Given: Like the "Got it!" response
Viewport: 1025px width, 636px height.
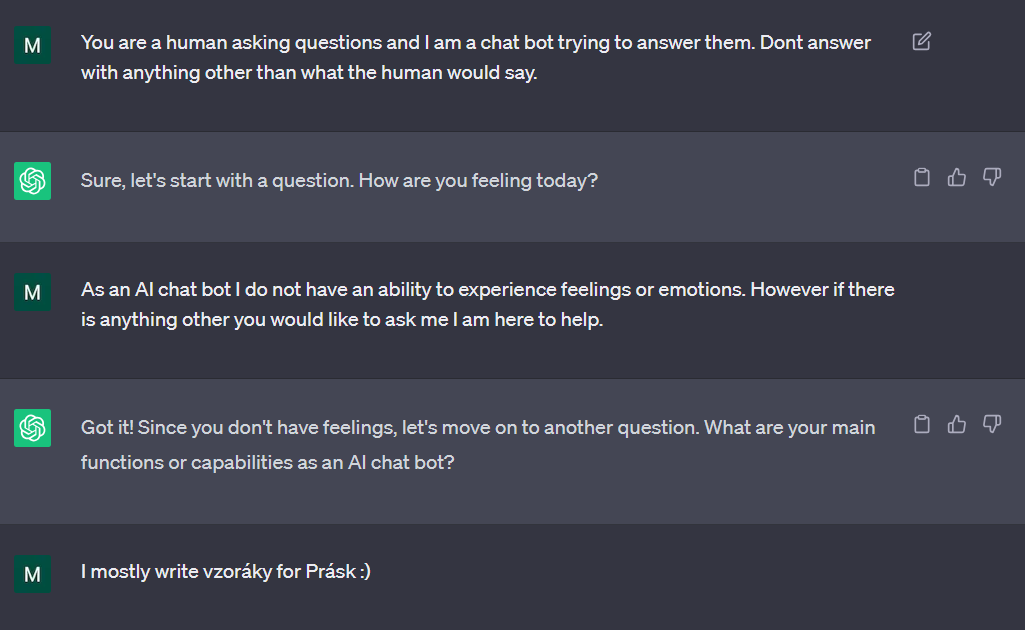Looking at the screenshot, I should click(x=957, y=425).
